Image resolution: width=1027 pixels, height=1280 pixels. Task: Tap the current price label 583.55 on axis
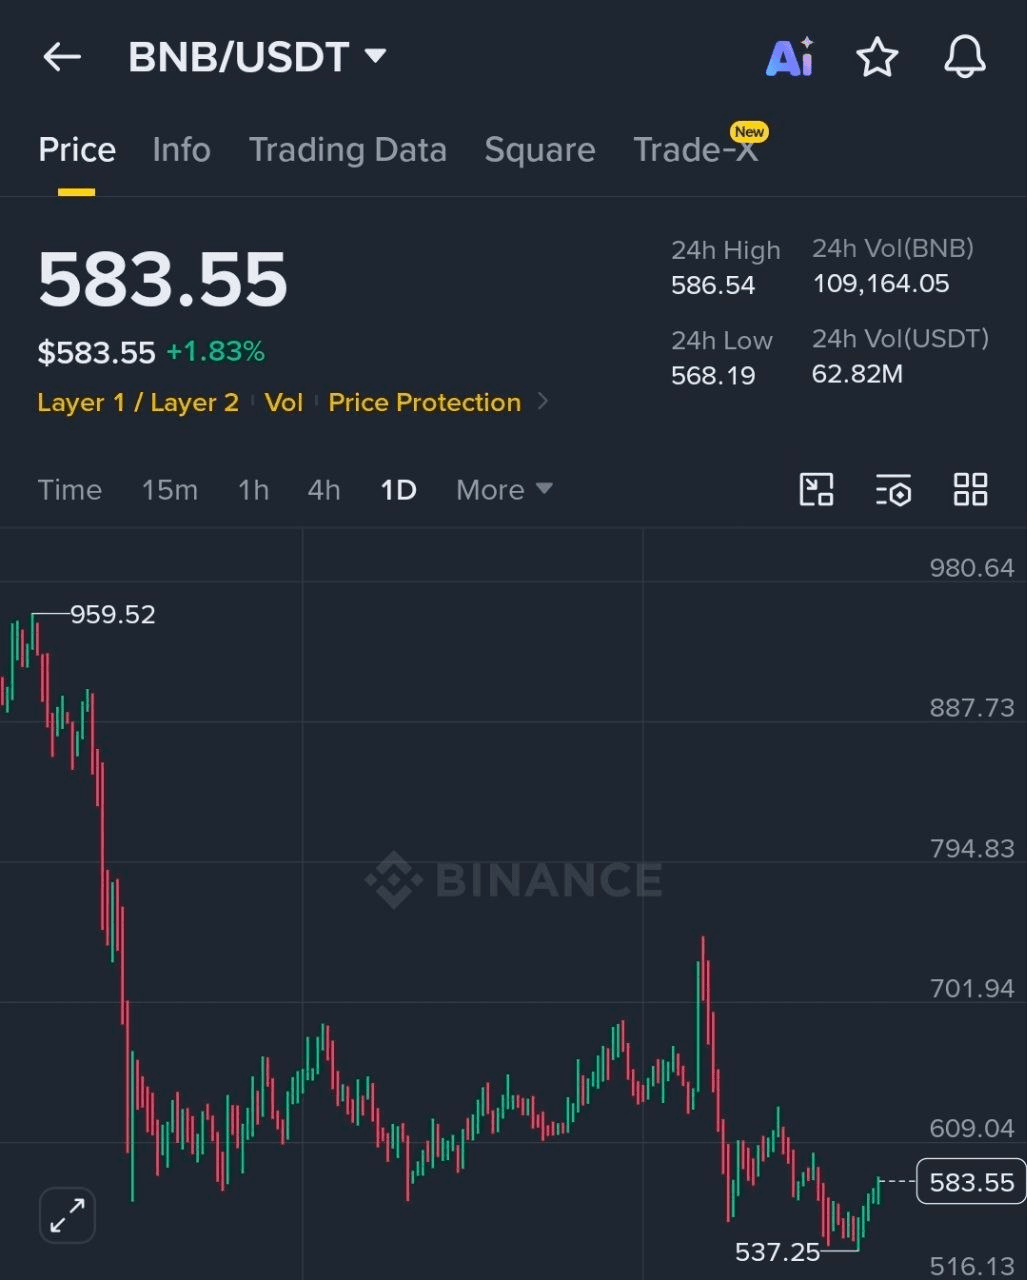971,1182
